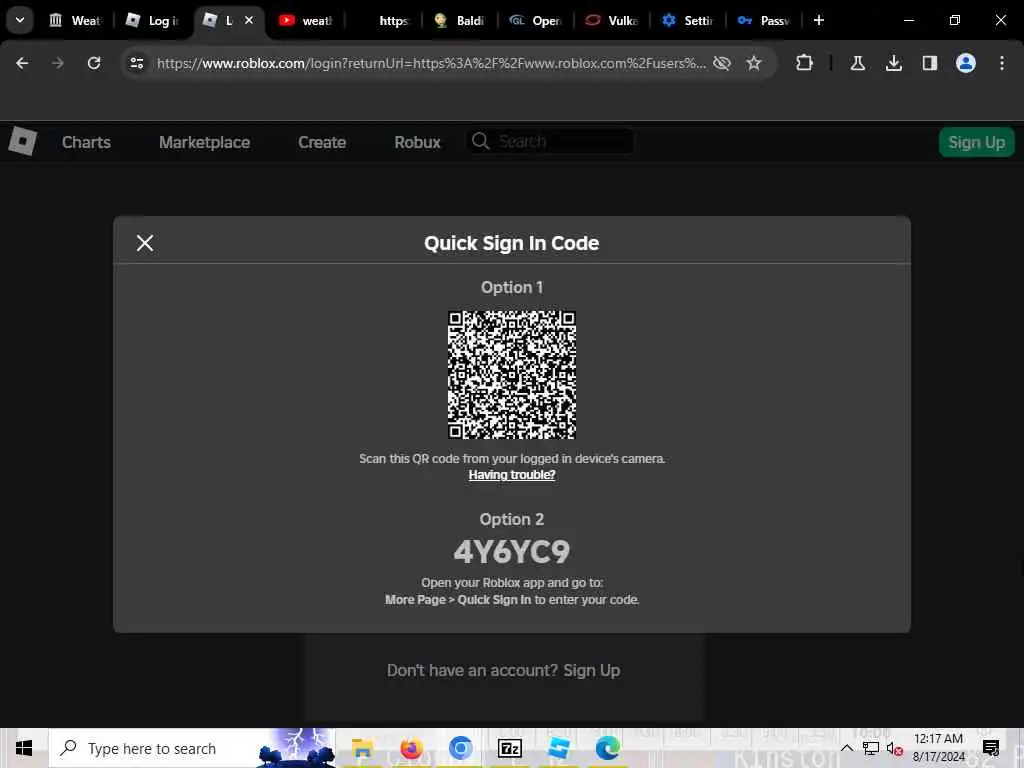Open the muted volume tray icon

(895, 748)
